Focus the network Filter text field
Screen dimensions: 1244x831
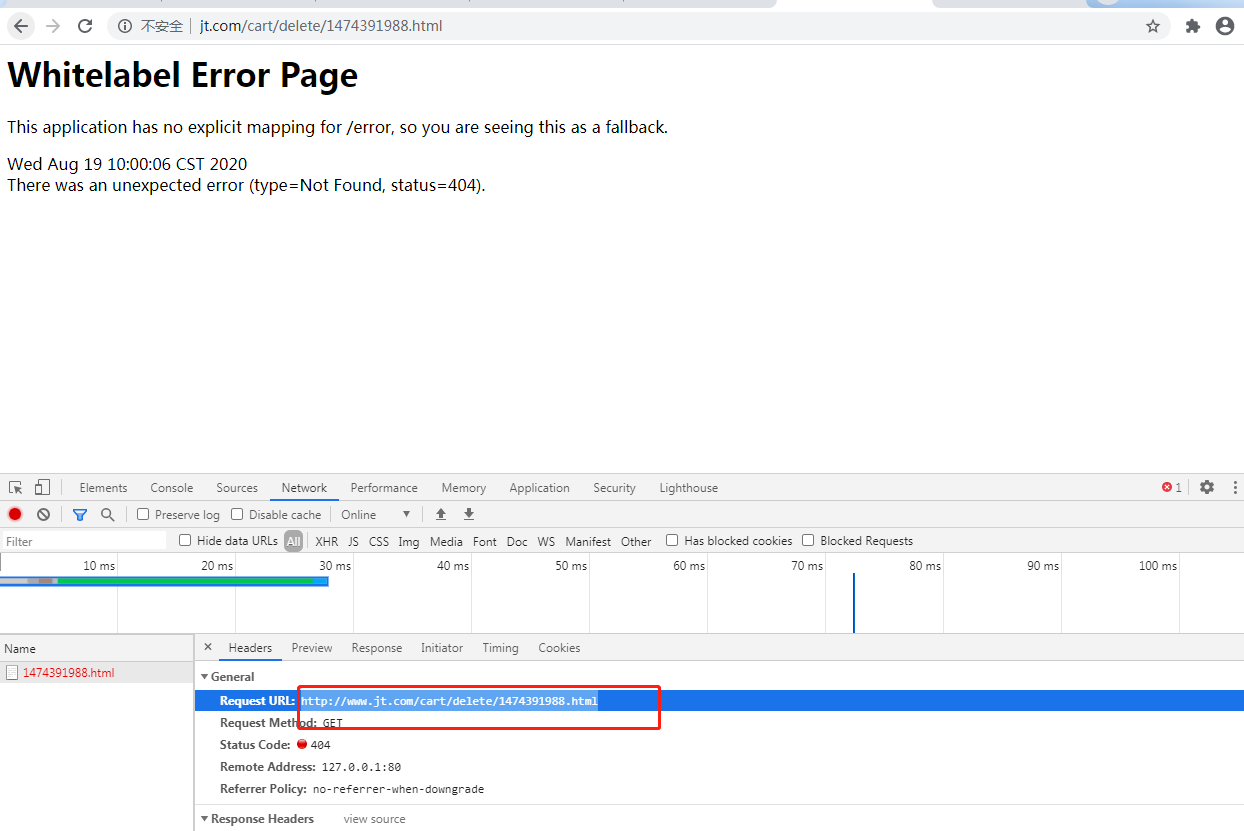point(84,541)
